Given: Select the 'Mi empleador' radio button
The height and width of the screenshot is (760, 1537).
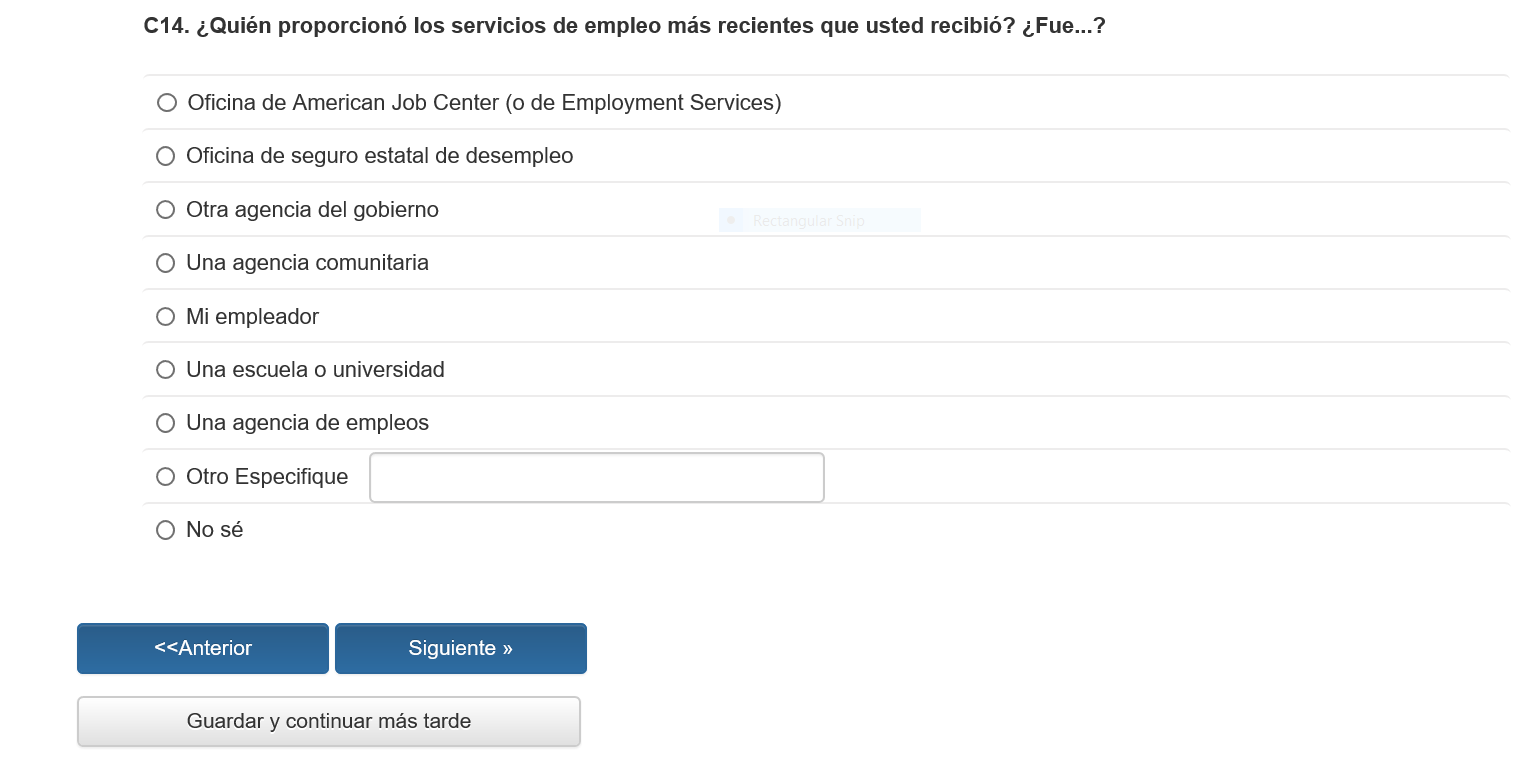Looking at the screenshot, I should tap(166, 317).
